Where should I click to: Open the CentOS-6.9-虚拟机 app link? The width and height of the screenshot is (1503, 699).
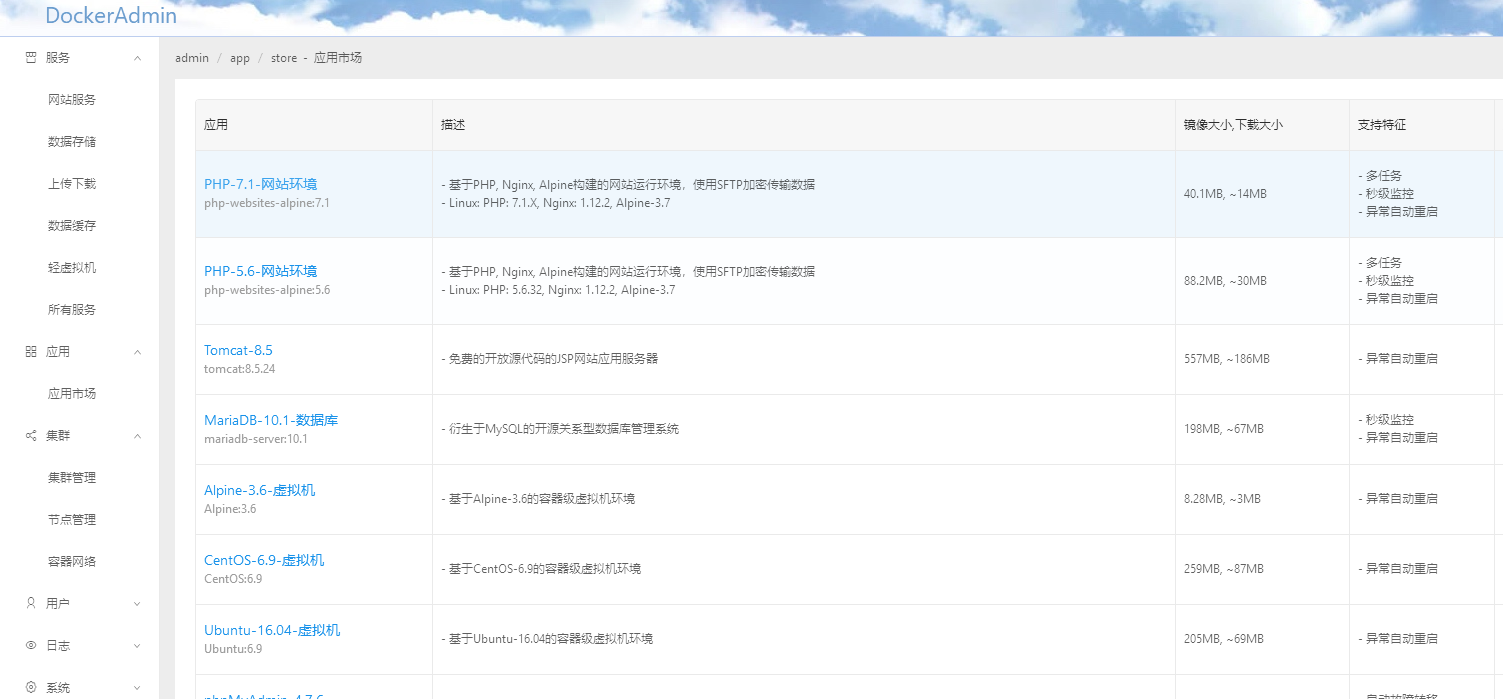tap(264, 561)
